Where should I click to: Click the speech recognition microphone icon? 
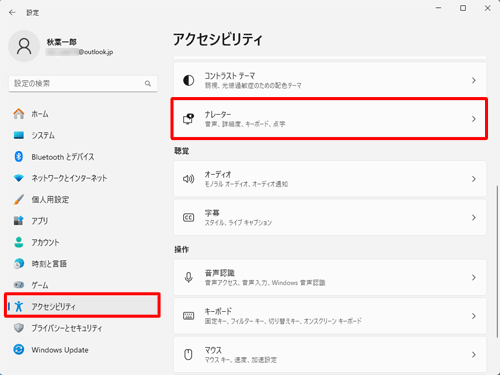coord(189,277)
